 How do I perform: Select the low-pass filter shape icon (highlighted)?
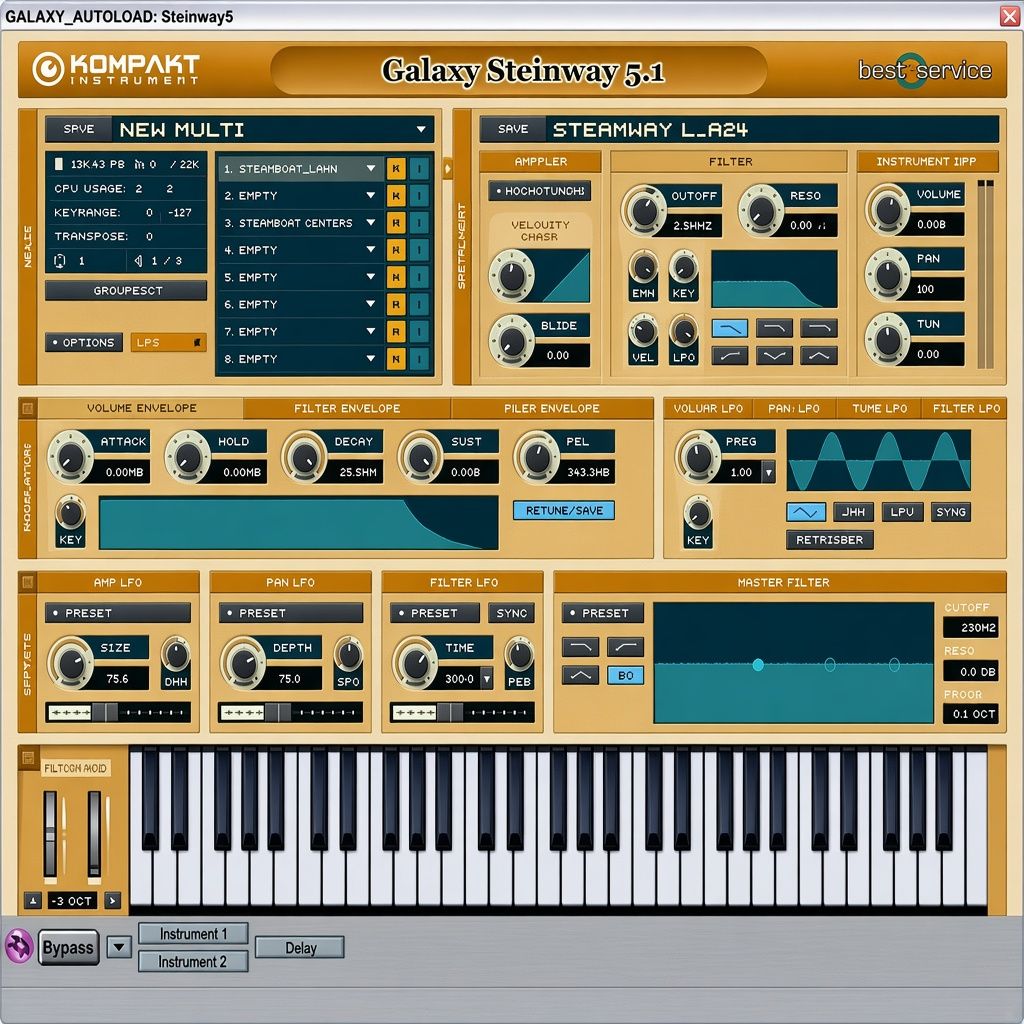(x=729, y=328)
